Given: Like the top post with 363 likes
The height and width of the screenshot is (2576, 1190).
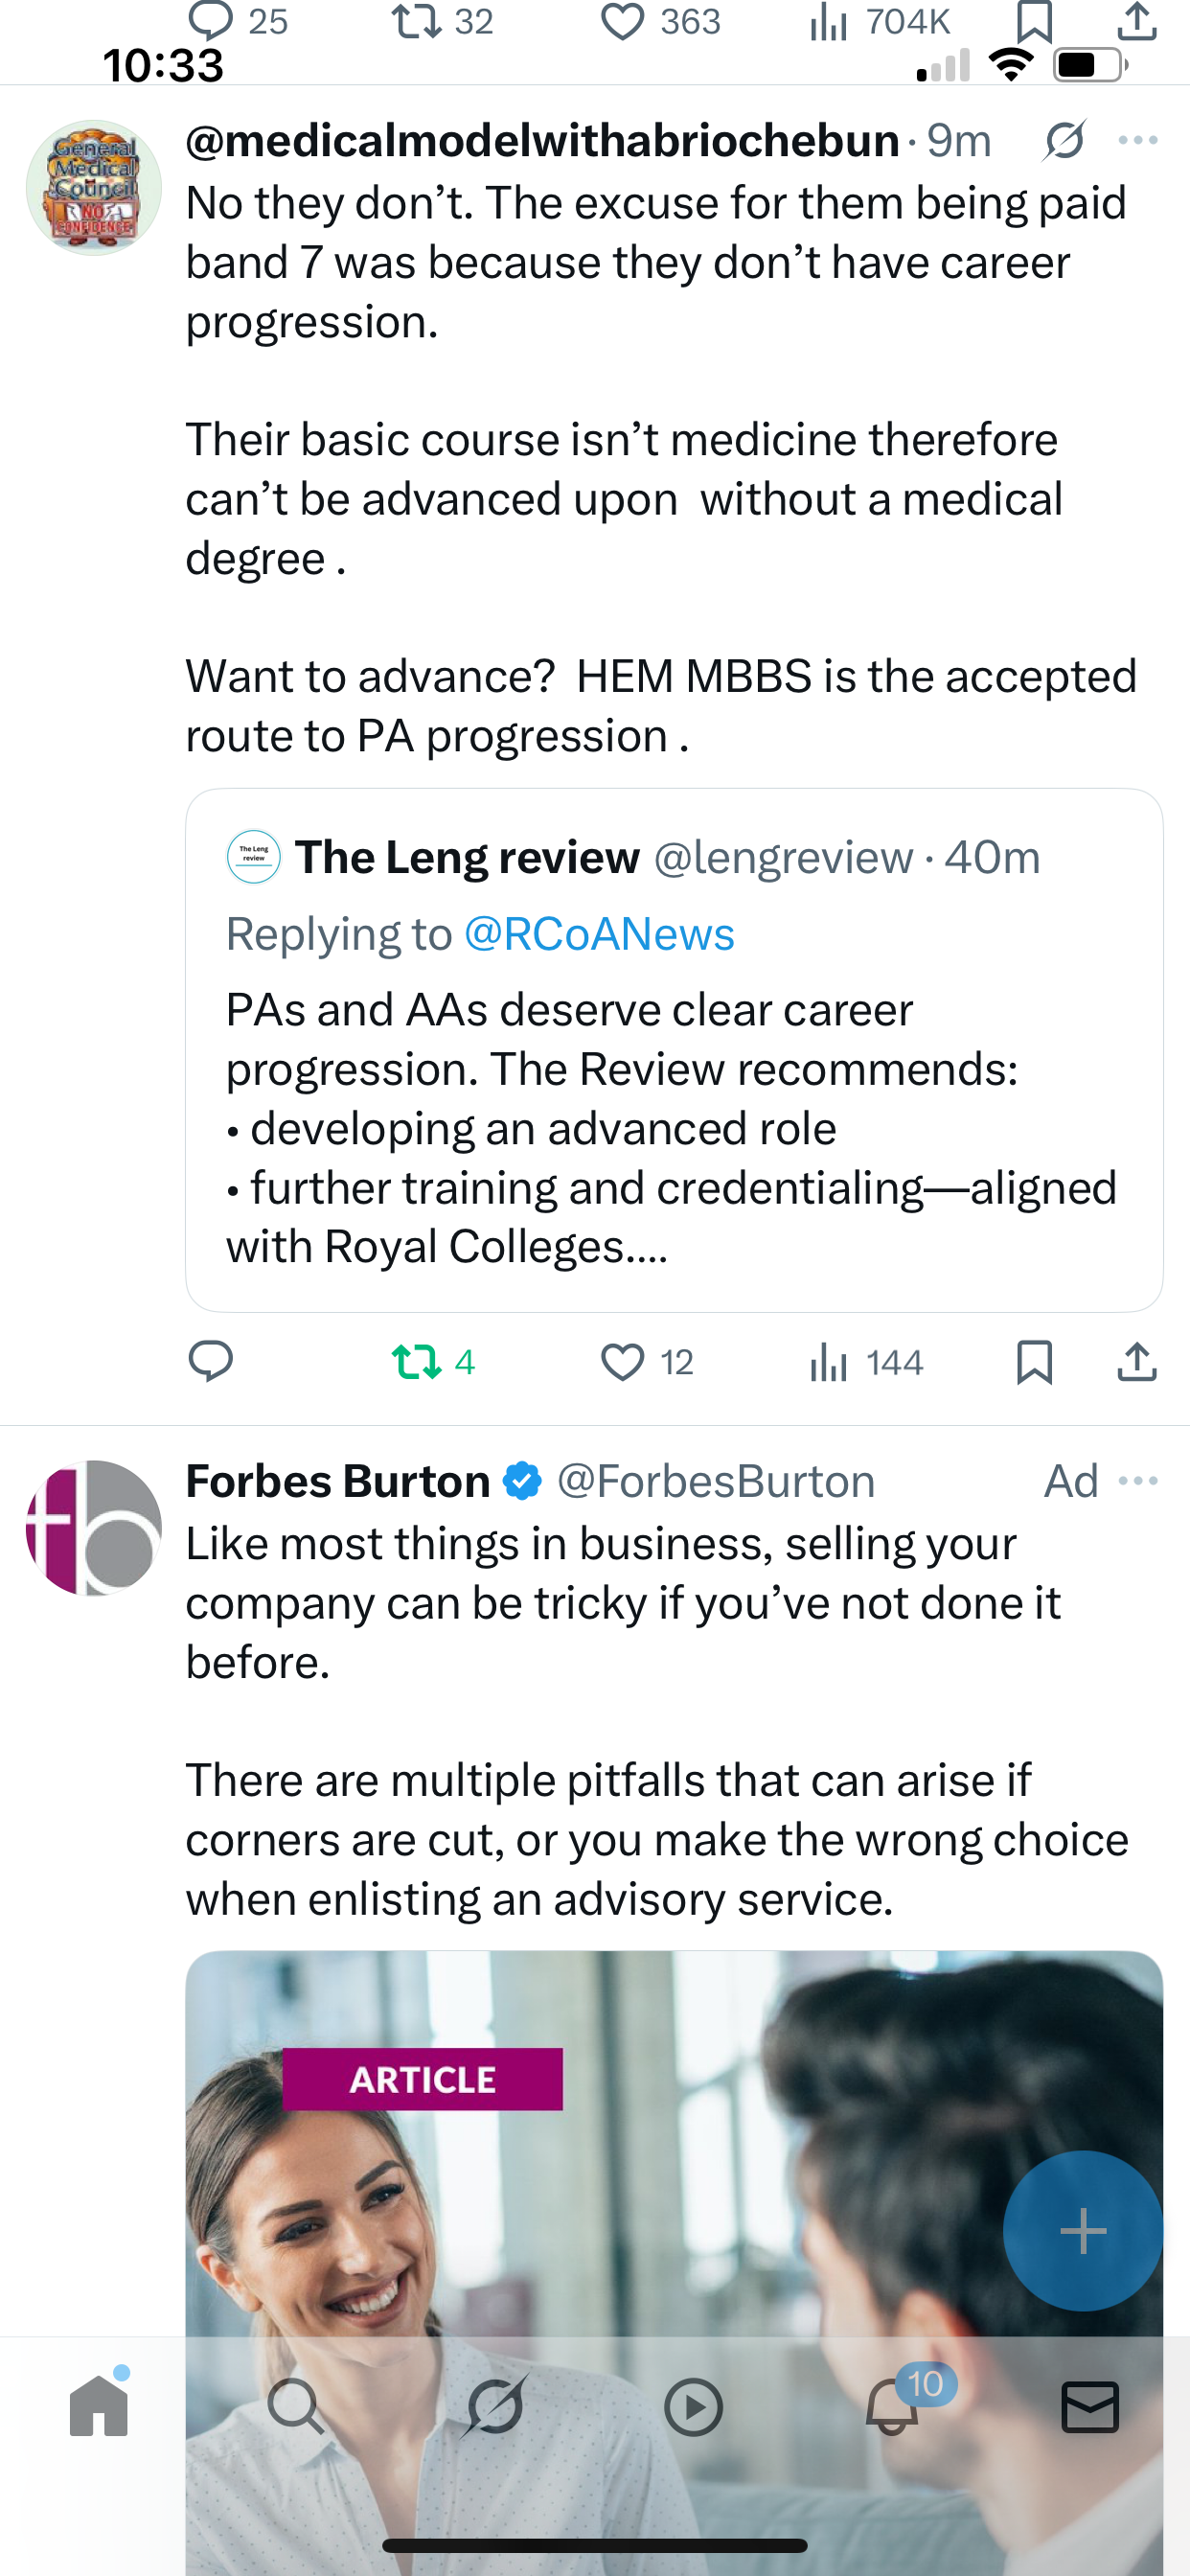Looking at the screenshot, I should (x=660, y=22).
